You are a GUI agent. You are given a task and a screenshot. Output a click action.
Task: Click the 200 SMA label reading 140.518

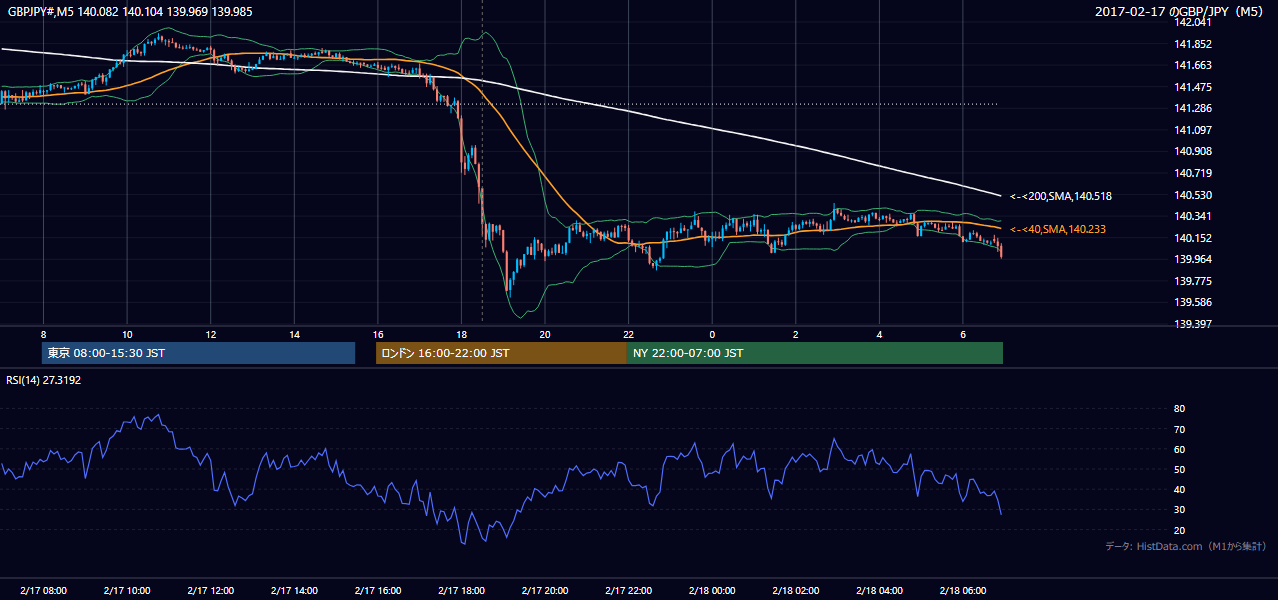click(1061, 196)
